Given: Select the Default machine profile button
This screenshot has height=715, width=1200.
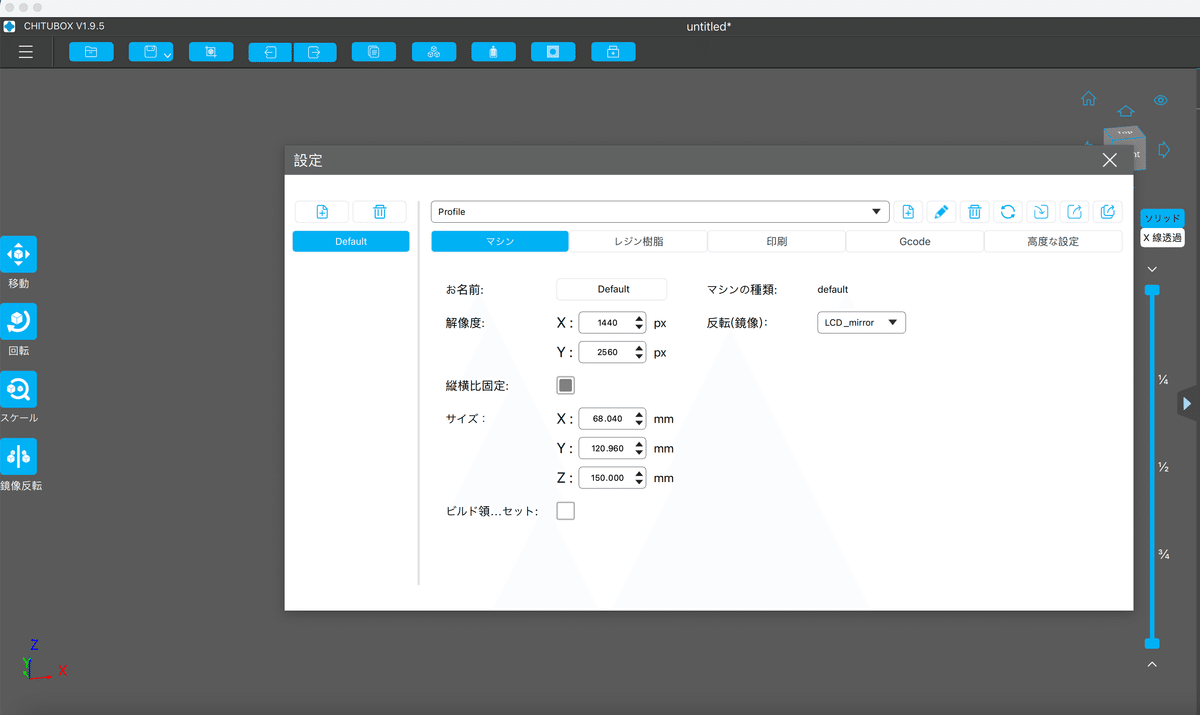Looking at the screenshot, I should [x=351, y=241].
